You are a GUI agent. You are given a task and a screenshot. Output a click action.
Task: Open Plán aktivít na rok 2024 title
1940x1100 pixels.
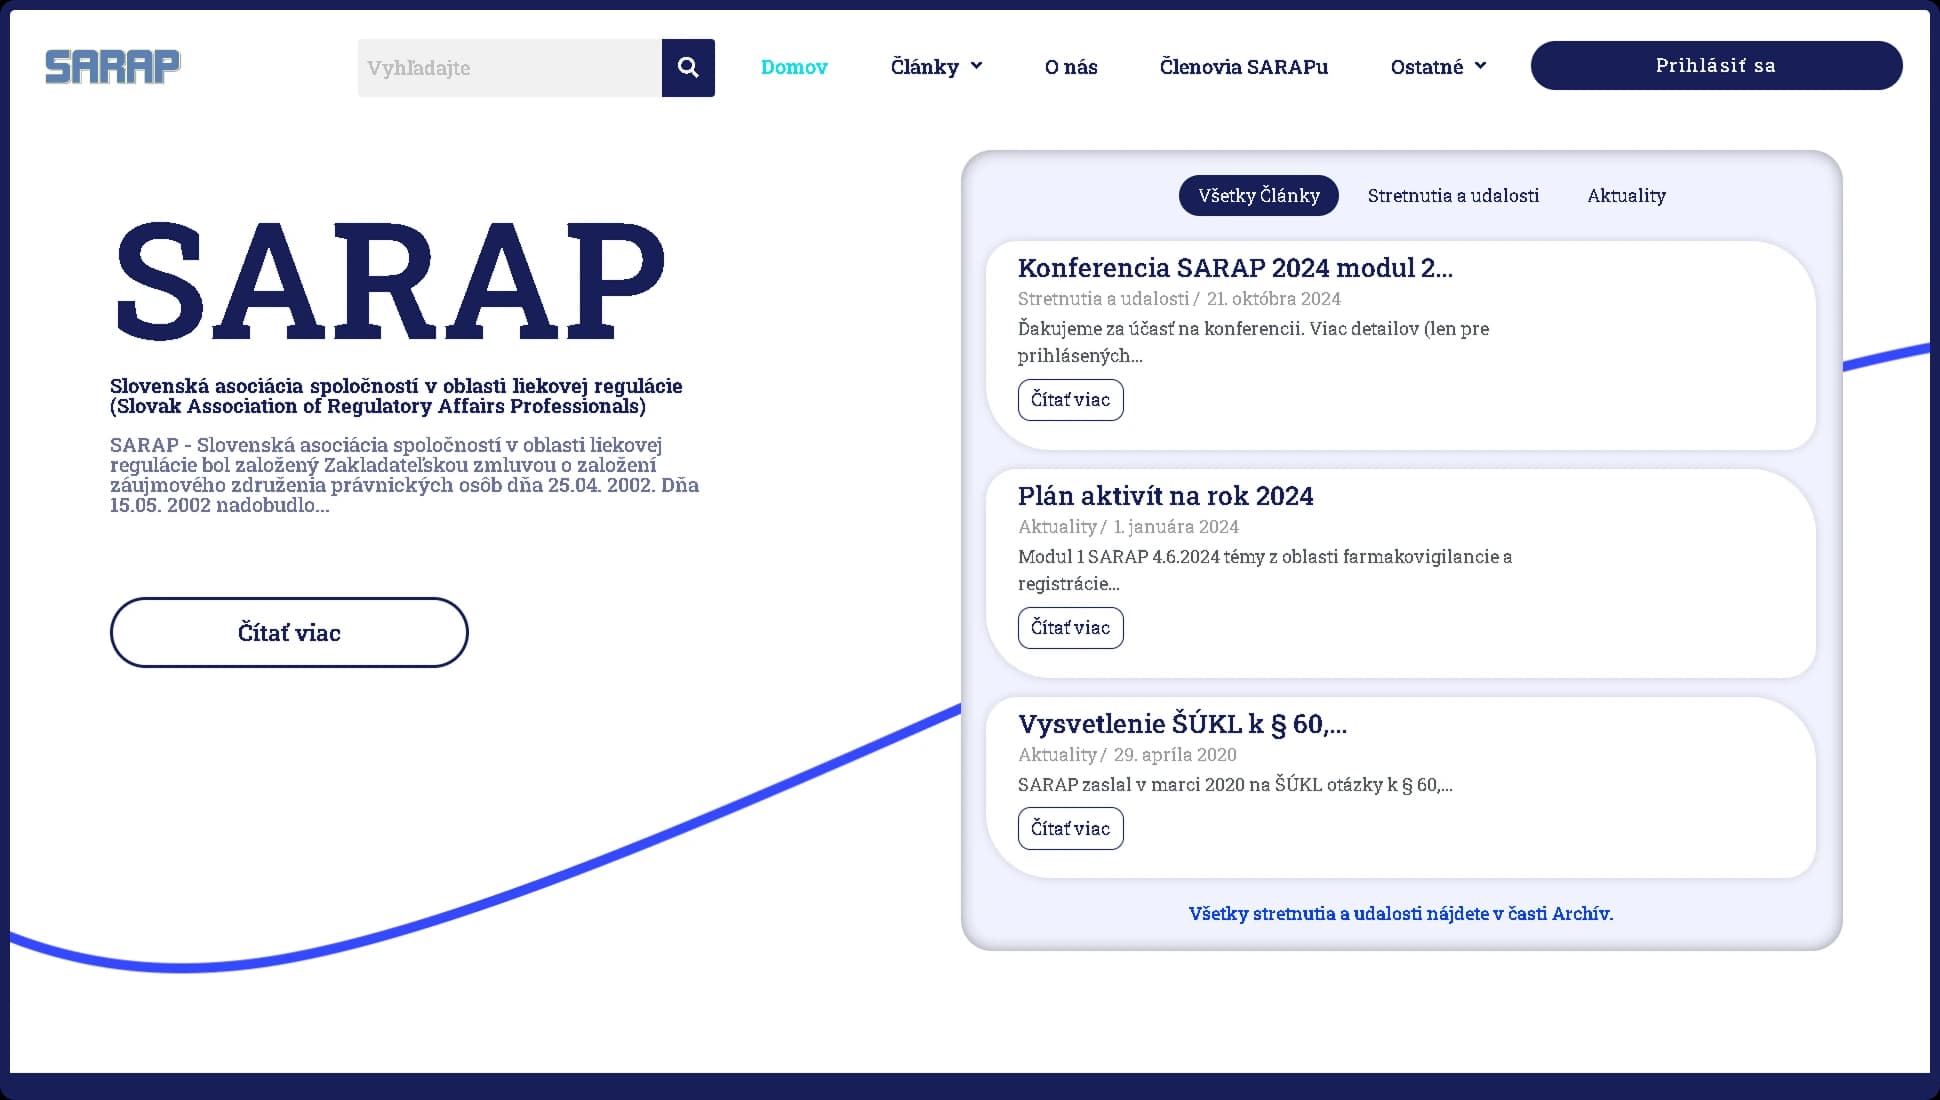[1166, 496]
